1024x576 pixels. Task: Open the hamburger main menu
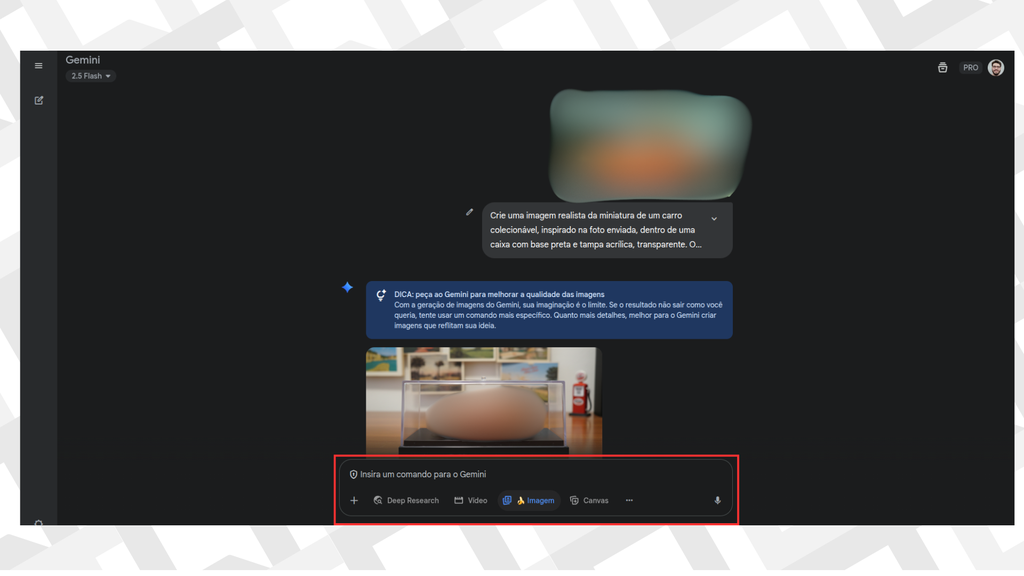(39, 66)
